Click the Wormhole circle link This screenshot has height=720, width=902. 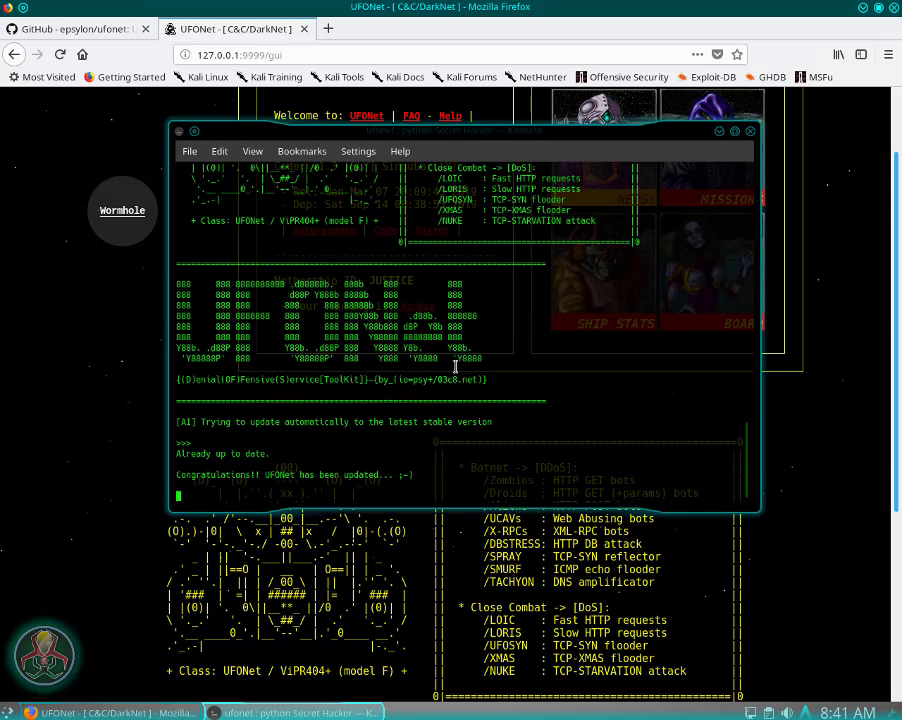(122, 210)
